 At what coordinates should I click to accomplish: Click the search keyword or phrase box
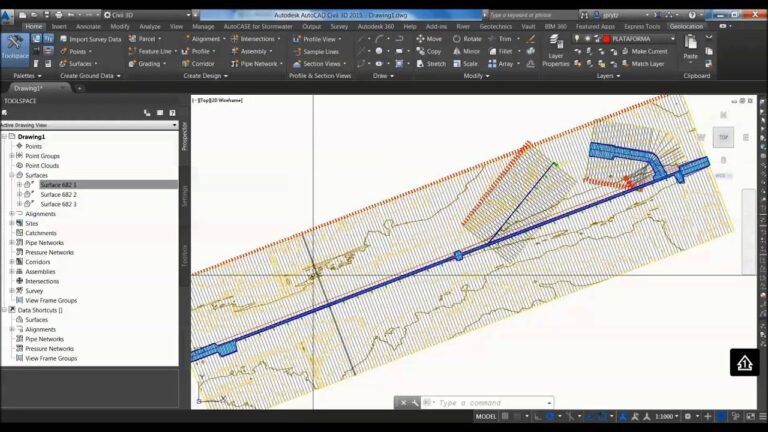click(531, 15)
